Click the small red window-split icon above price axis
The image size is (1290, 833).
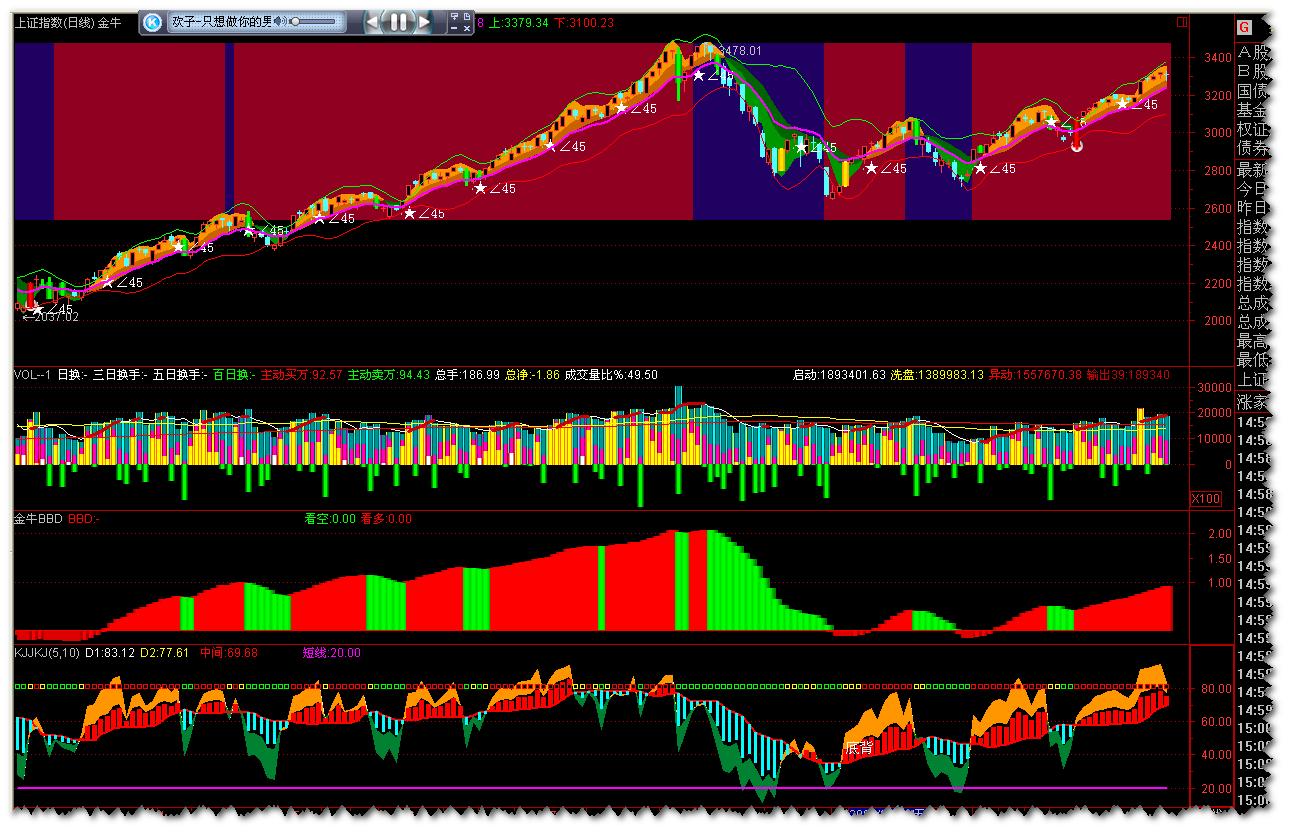(x=1182, y=22)
